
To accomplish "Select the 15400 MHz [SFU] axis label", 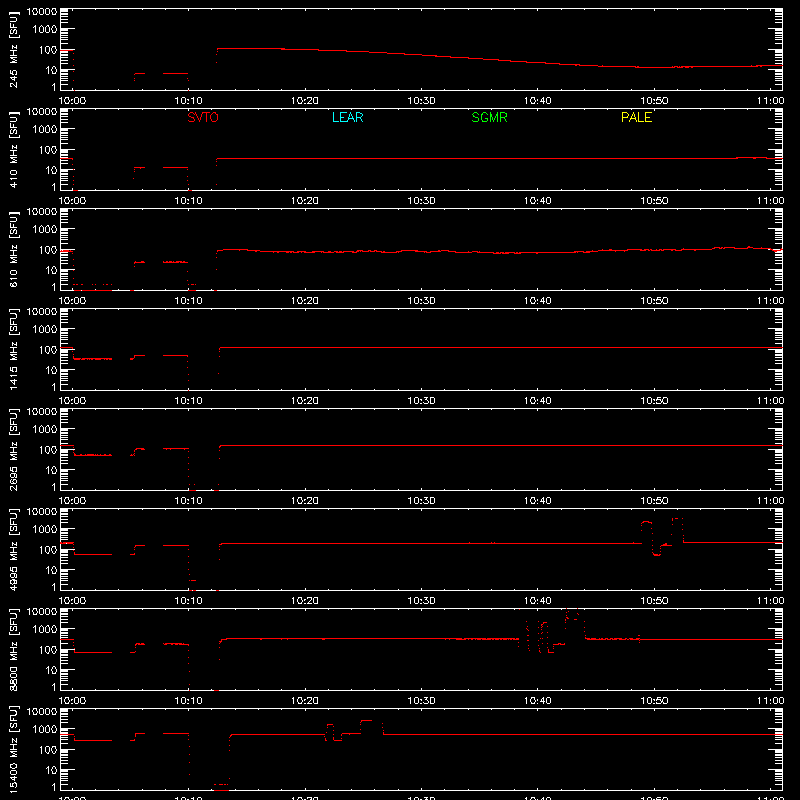I will click(x=13, y=749).
